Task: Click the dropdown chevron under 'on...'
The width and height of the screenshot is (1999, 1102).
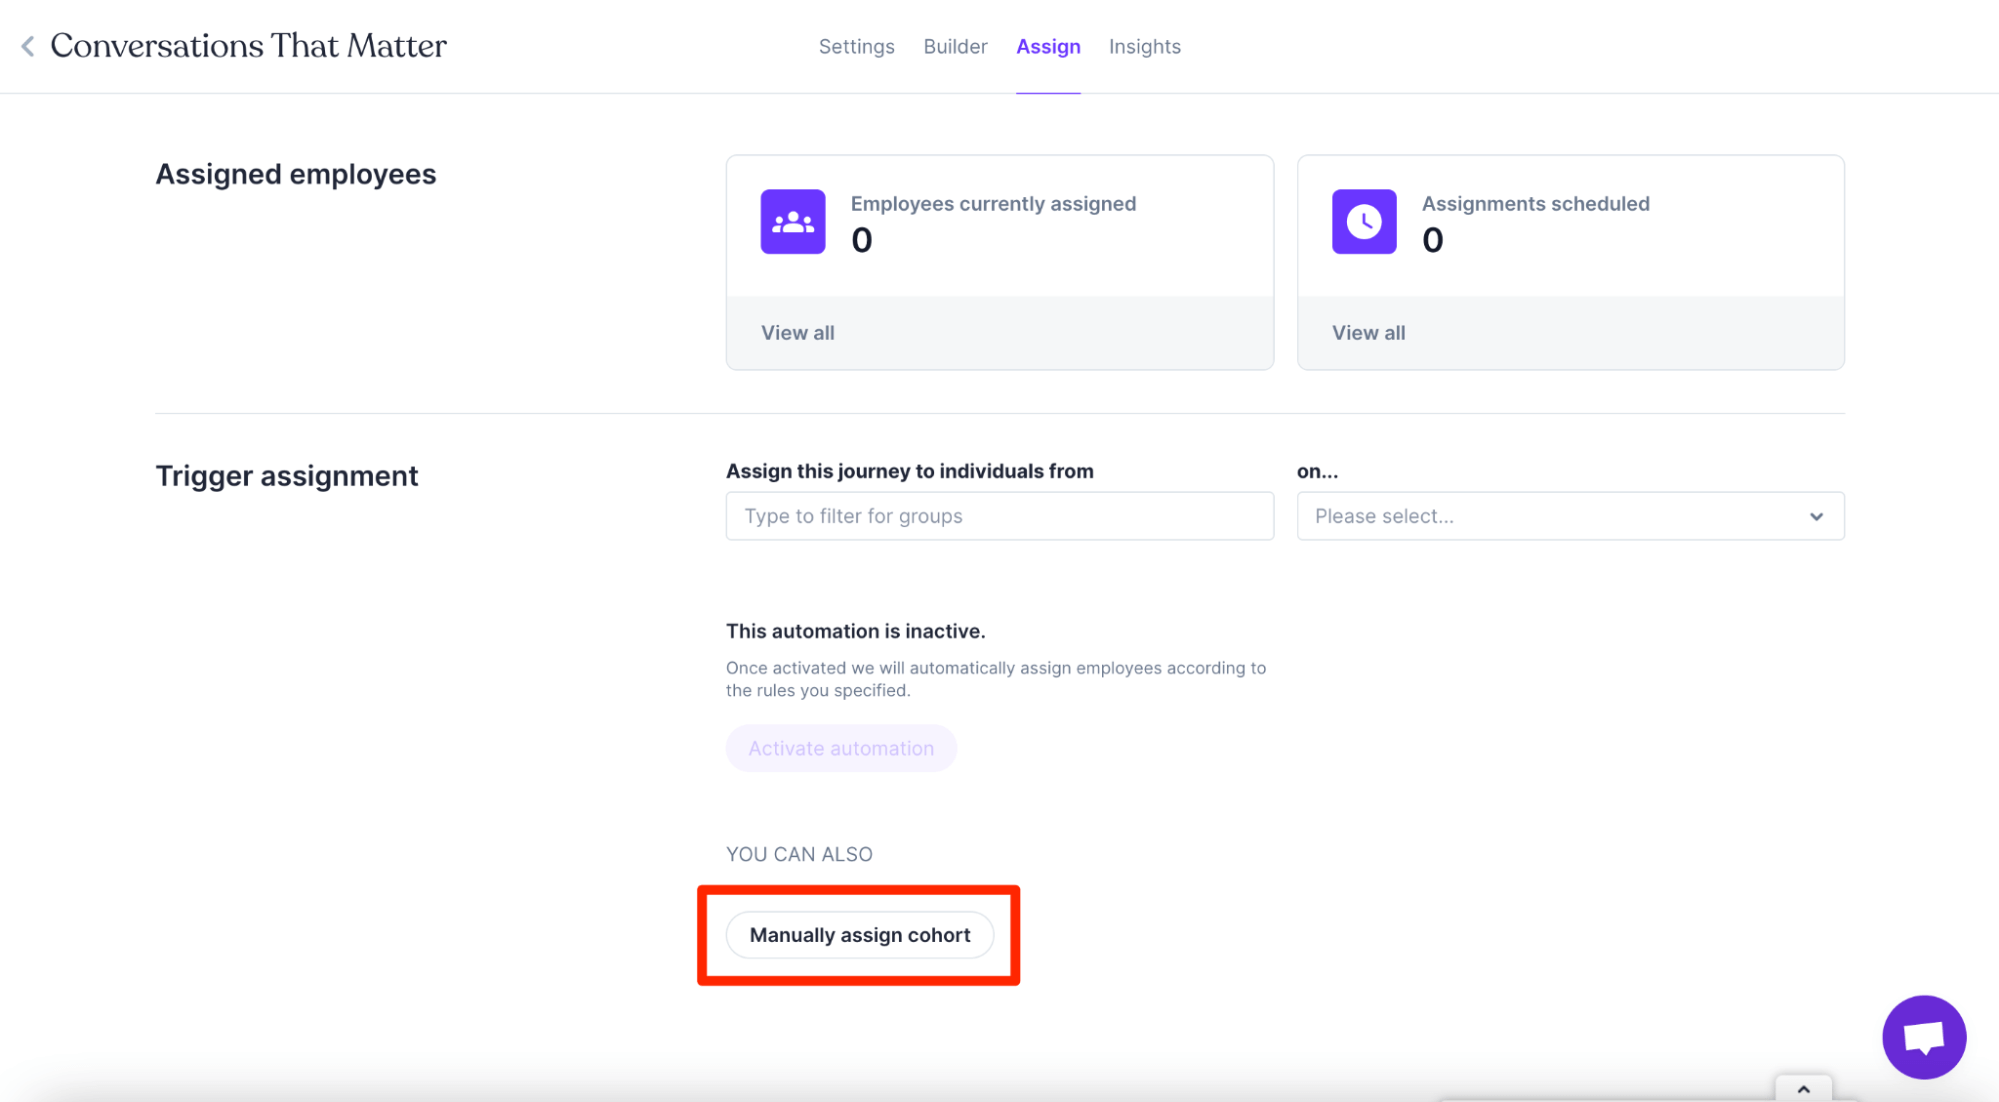Action: (x=1816, y=516)
